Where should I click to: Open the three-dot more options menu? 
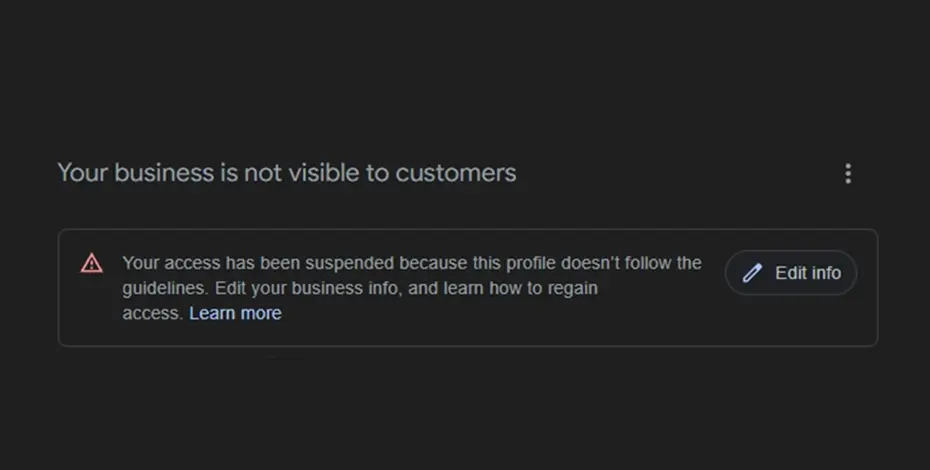[848, 174]
